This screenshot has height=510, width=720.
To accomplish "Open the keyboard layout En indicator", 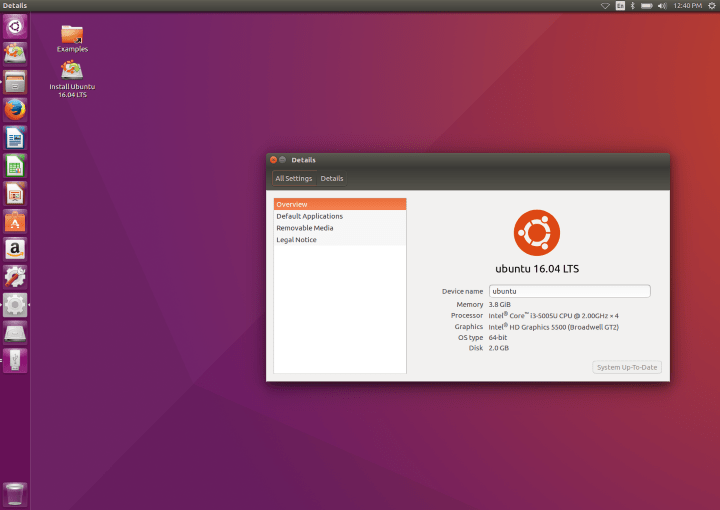I will 620,6.
